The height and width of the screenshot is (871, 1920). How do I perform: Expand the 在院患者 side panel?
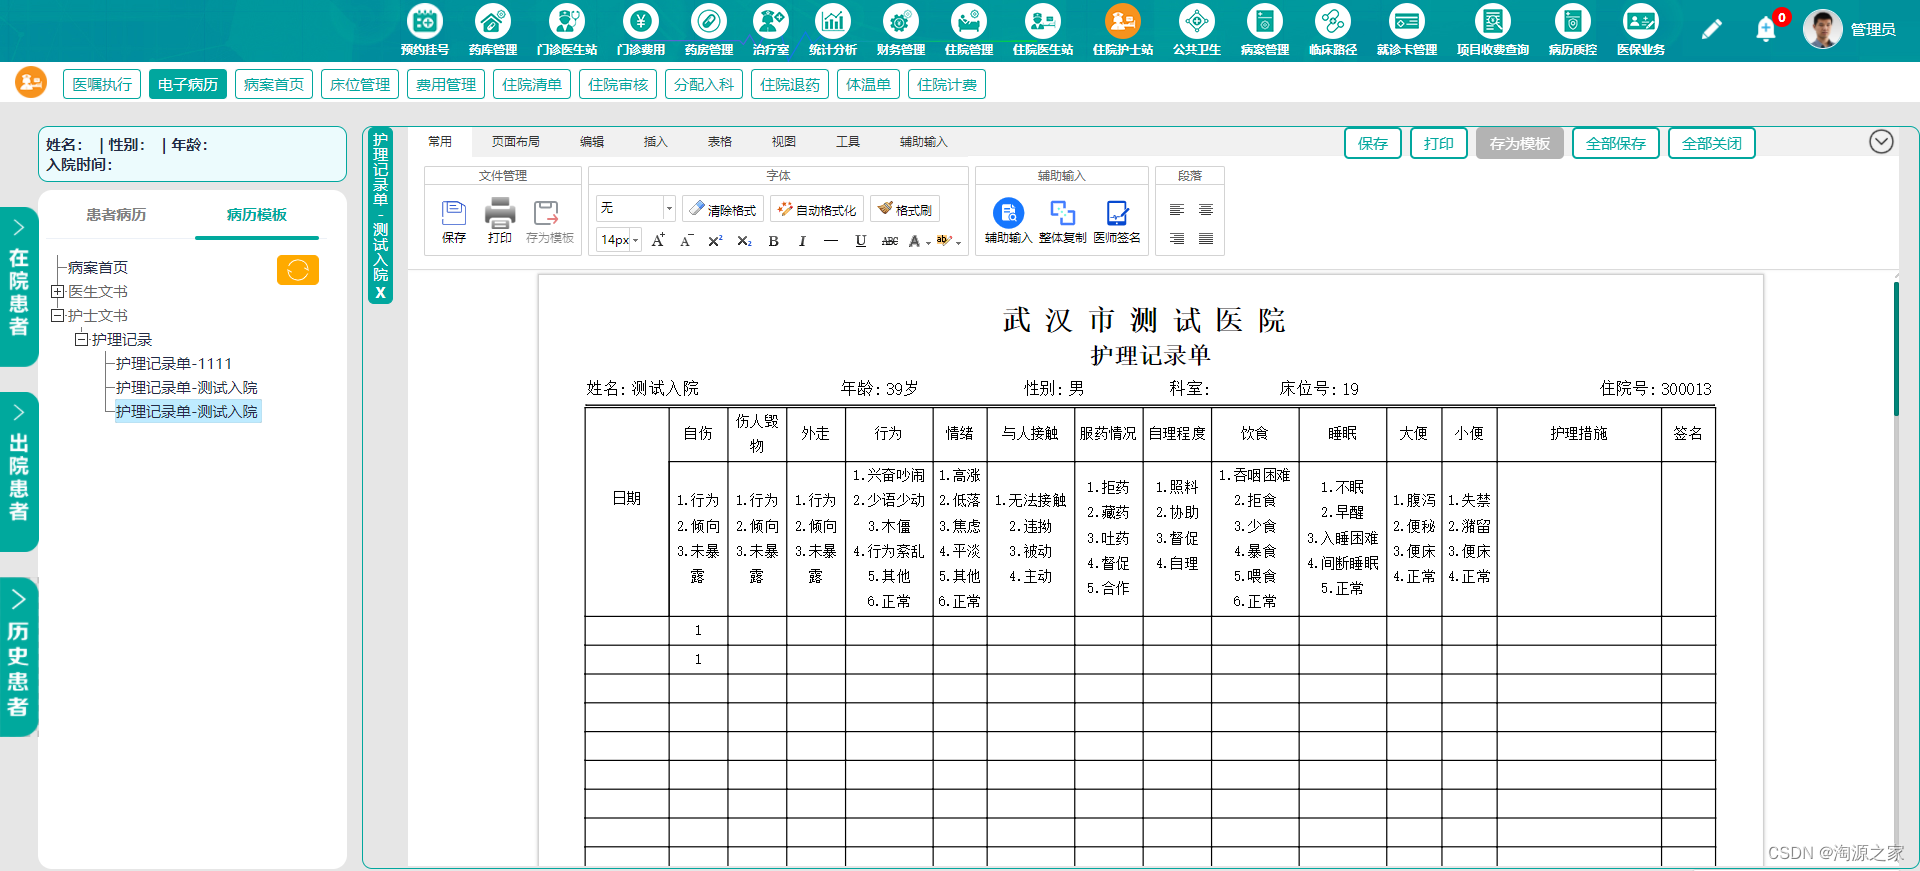tap(19, 286)
